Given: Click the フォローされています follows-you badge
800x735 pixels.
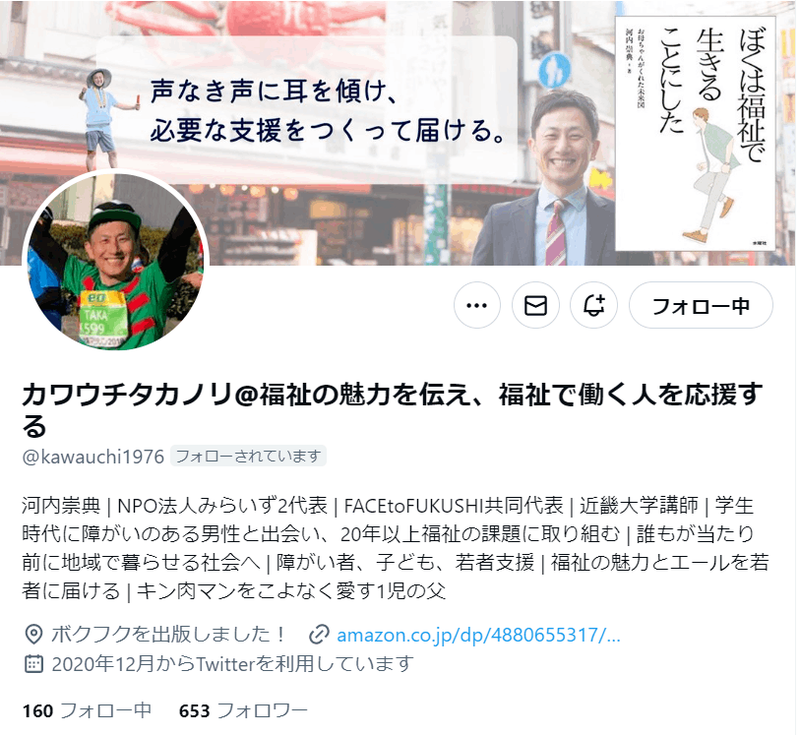Looking at the screenshot, I should [x=248, y=456].
